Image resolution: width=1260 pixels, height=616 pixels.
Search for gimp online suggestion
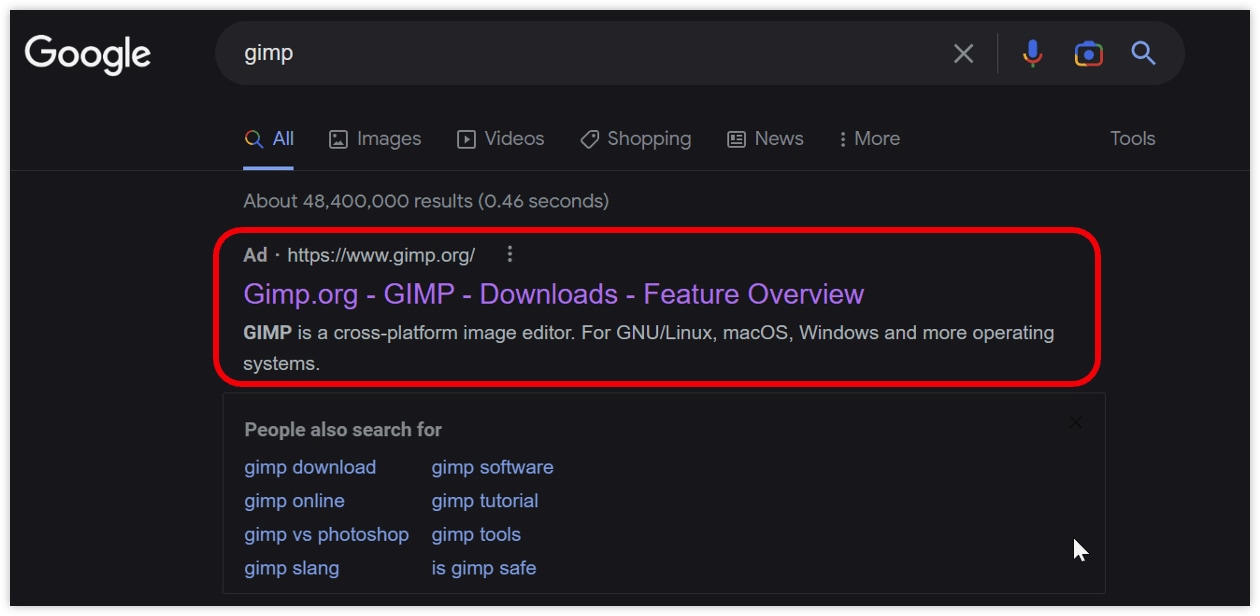[x=294, y=501]
